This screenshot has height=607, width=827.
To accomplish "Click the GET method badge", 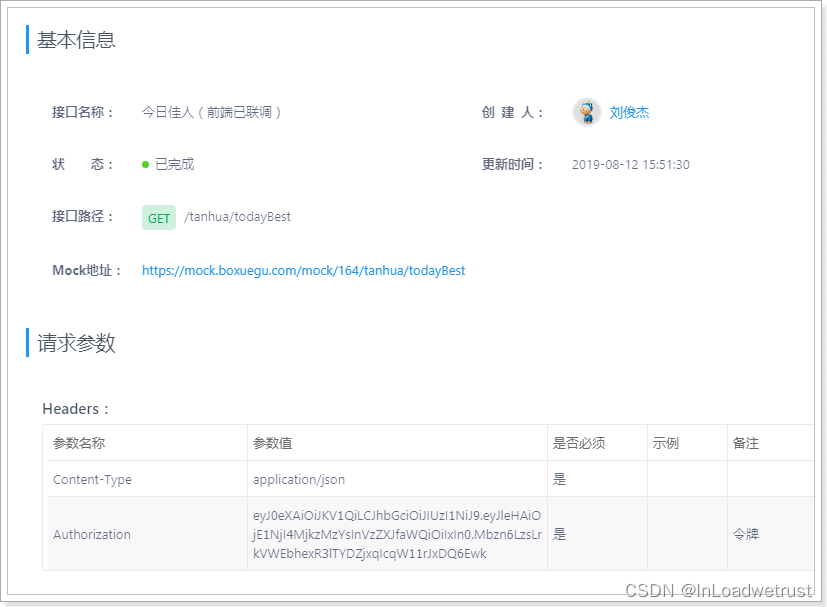I will pyautogui.click(x=159, y=218).
